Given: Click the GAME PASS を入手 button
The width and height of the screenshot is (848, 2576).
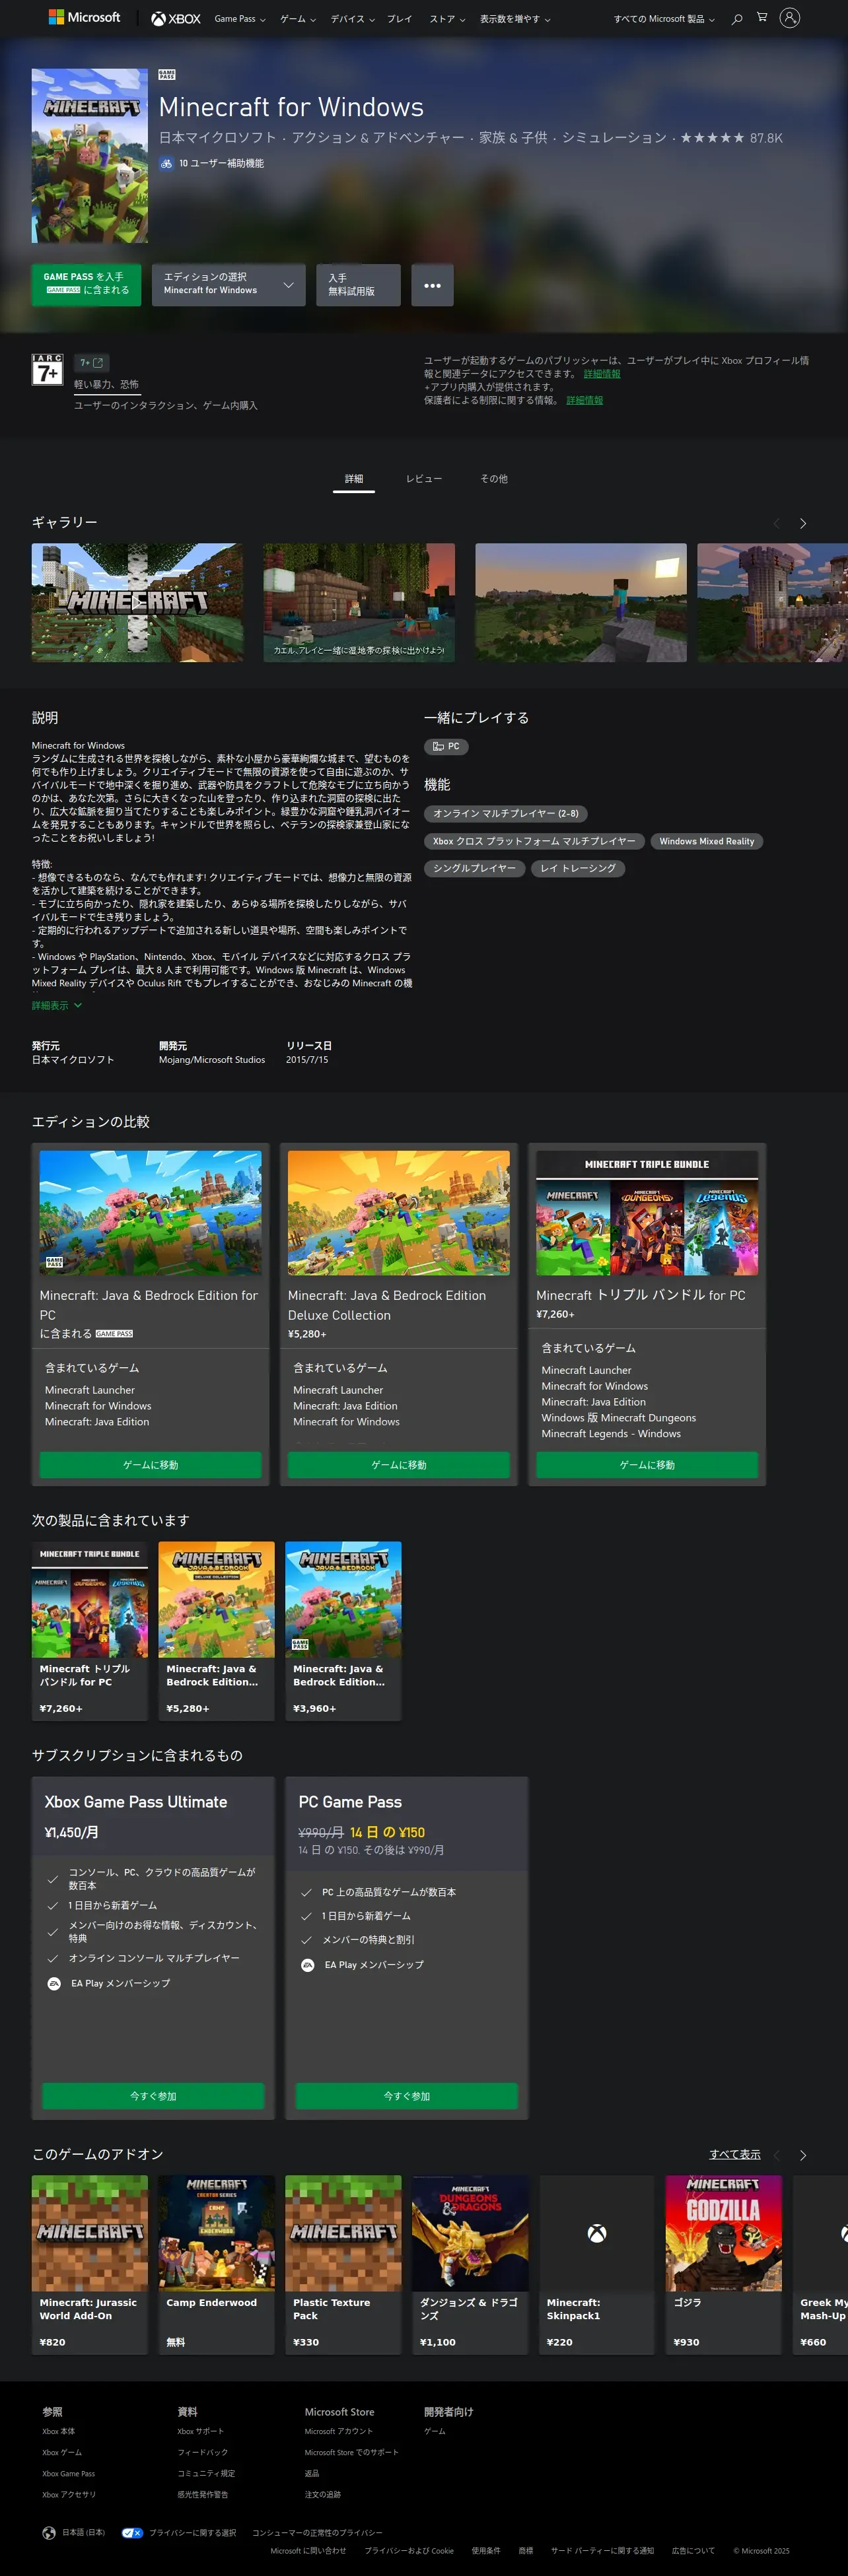Looking at the screenshot, I should click(x=86, y=285).
